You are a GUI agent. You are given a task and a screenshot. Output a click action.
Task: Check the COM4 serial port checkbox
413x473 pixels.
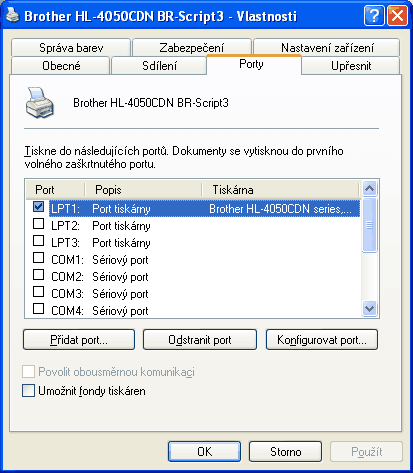(38, 309)
